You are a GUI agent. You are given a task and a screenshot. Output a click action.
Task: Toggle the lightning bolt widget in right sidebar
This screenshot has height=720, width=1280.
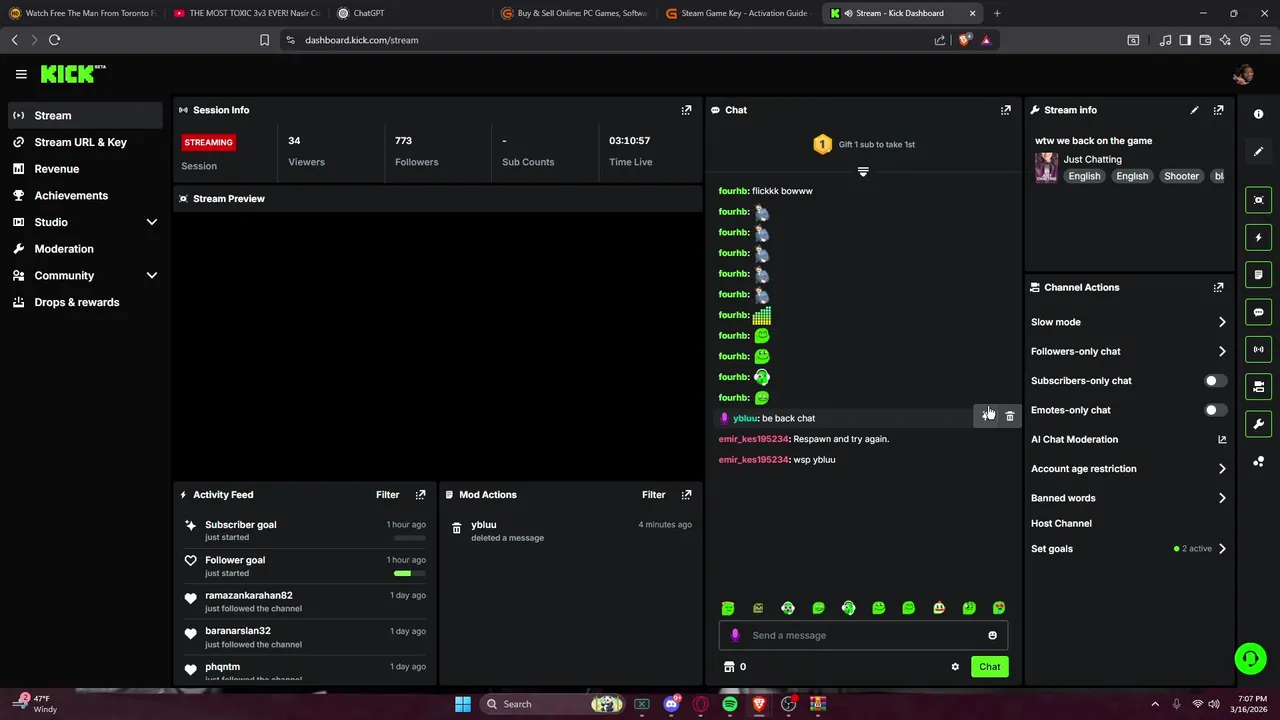(x=1258, y=237)
